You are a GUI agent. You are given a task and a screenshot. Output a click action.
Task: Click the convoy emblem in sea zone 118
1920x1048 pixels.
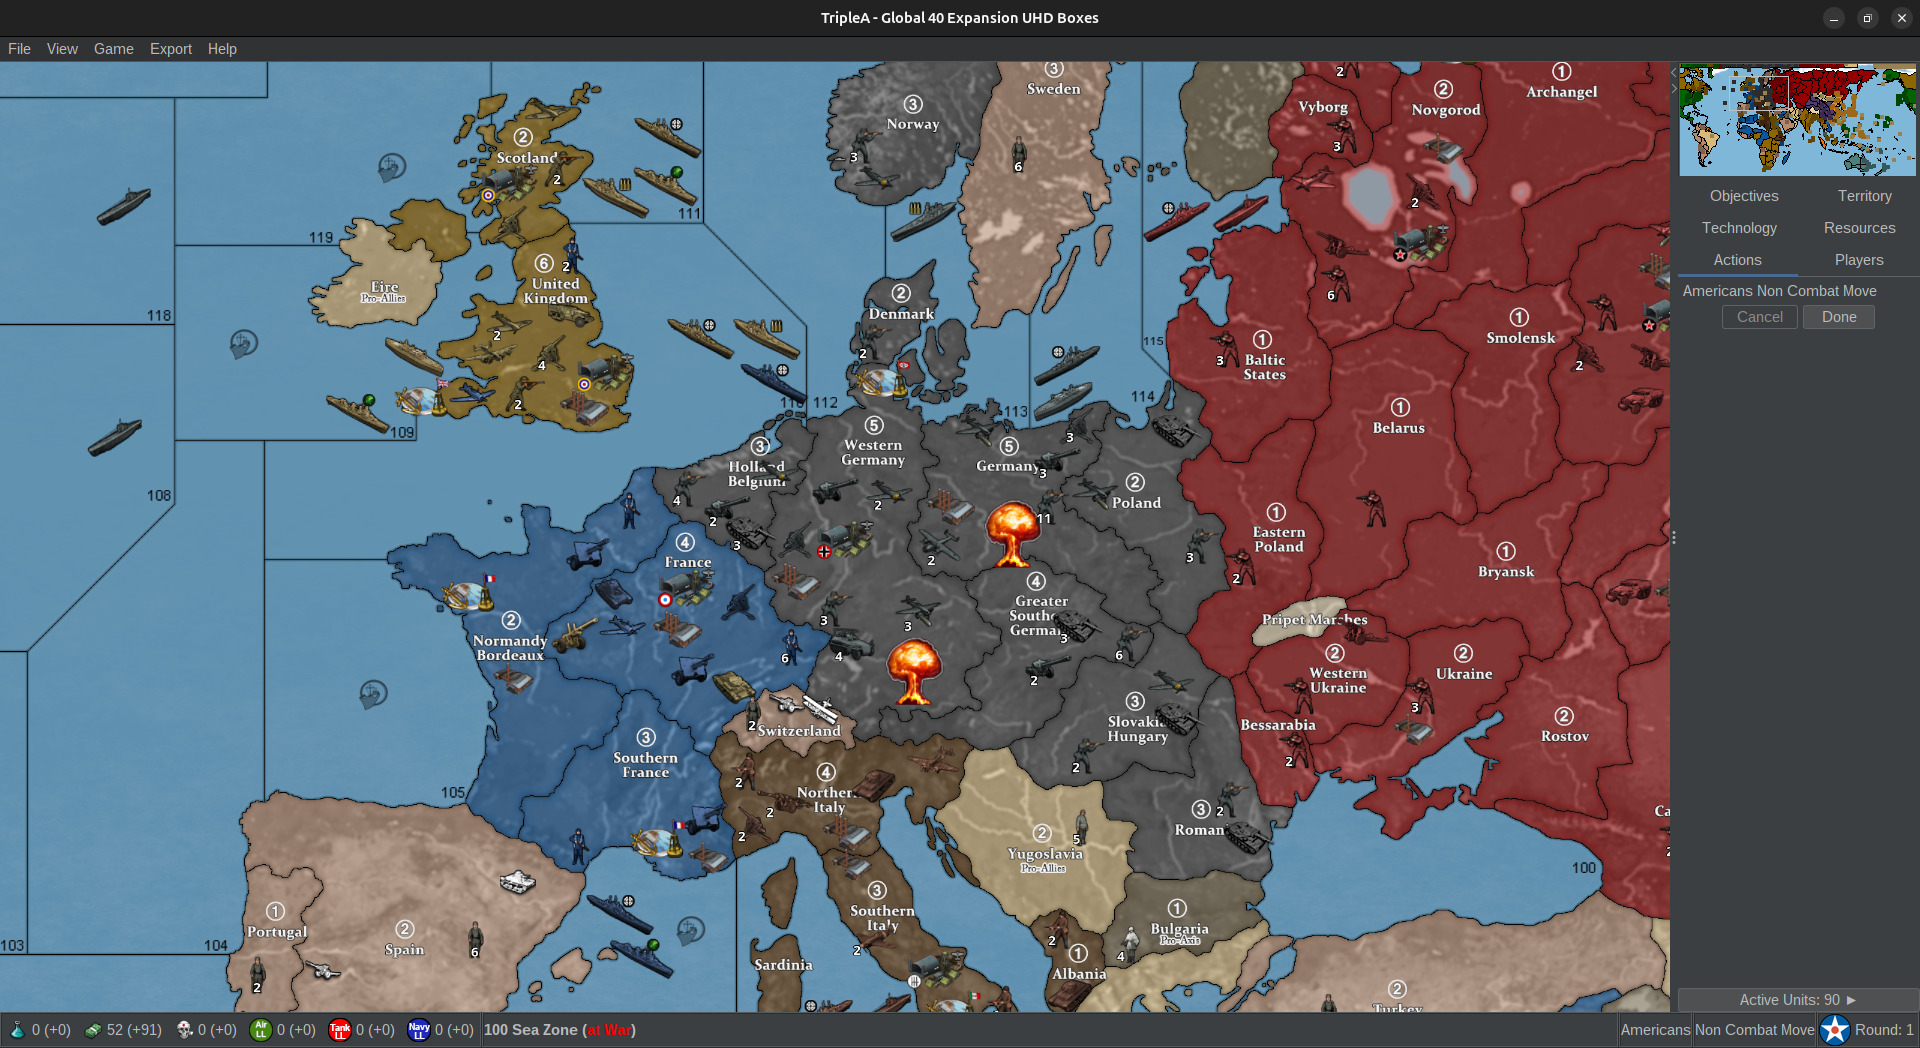coord(243,344)
